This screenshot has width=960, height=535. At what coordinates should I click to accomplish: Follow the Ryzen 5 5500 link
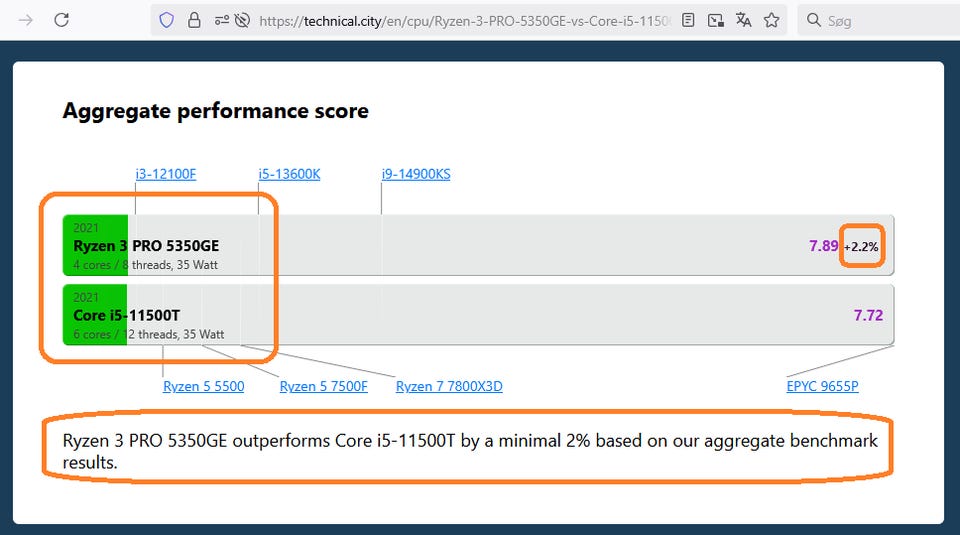pos(203,386)
